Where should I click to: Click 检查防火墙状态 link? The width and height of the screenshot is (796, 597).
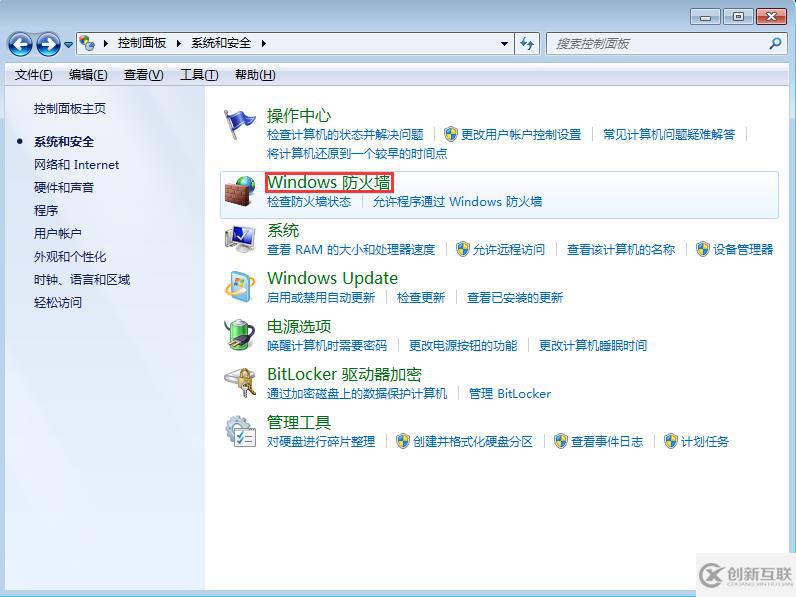[x=309, y=202]
